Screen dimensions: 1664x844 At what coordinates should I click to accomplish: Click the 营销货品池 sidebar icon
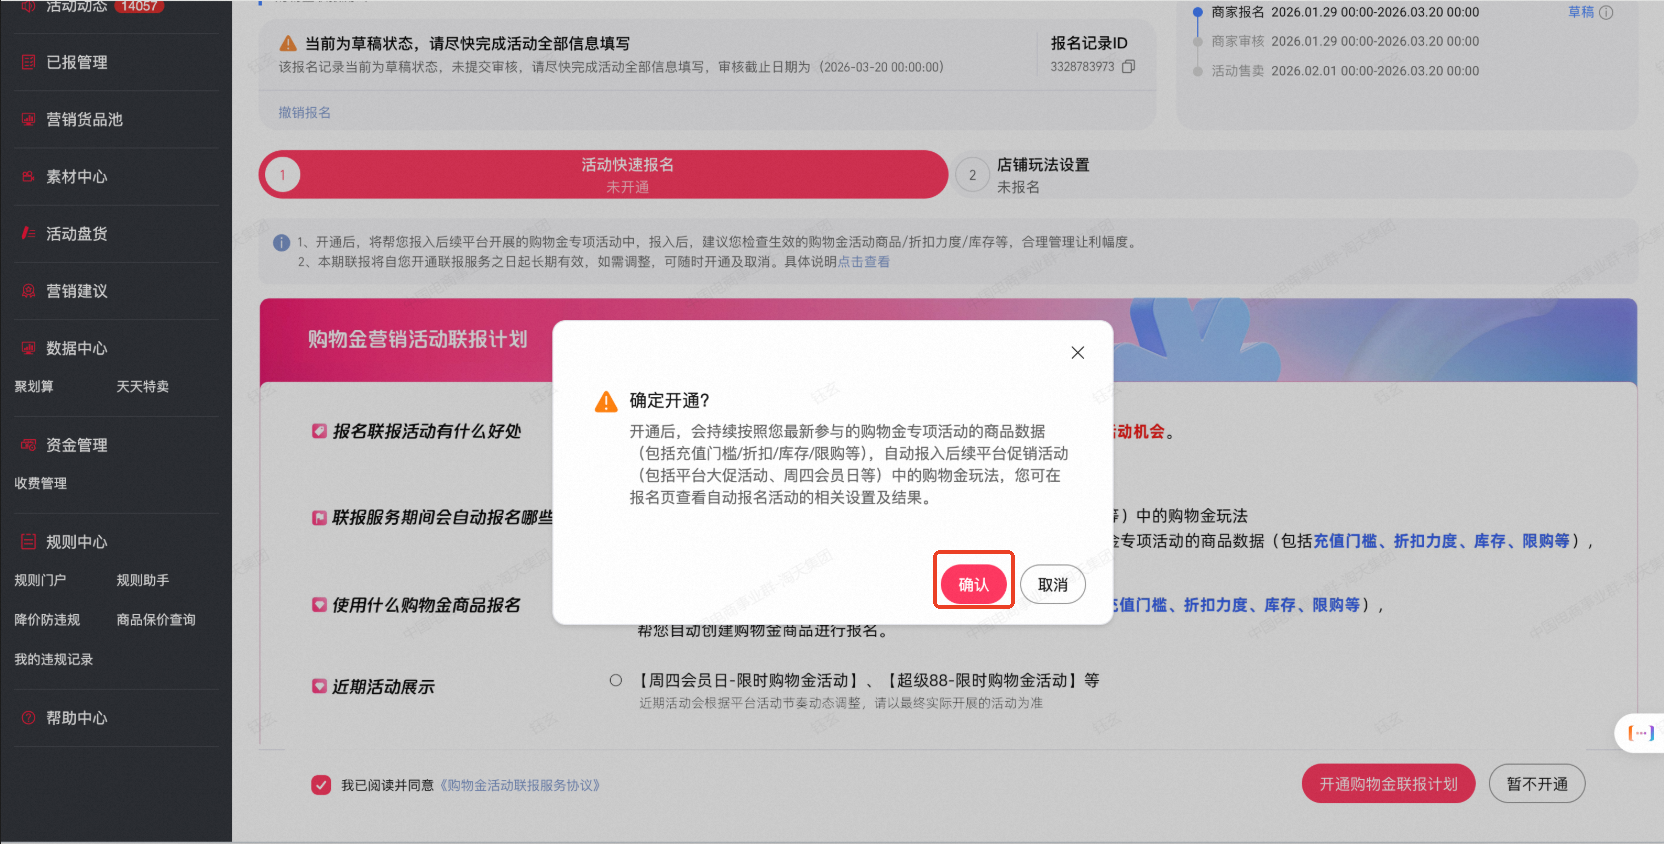click(x=28, y=119)
